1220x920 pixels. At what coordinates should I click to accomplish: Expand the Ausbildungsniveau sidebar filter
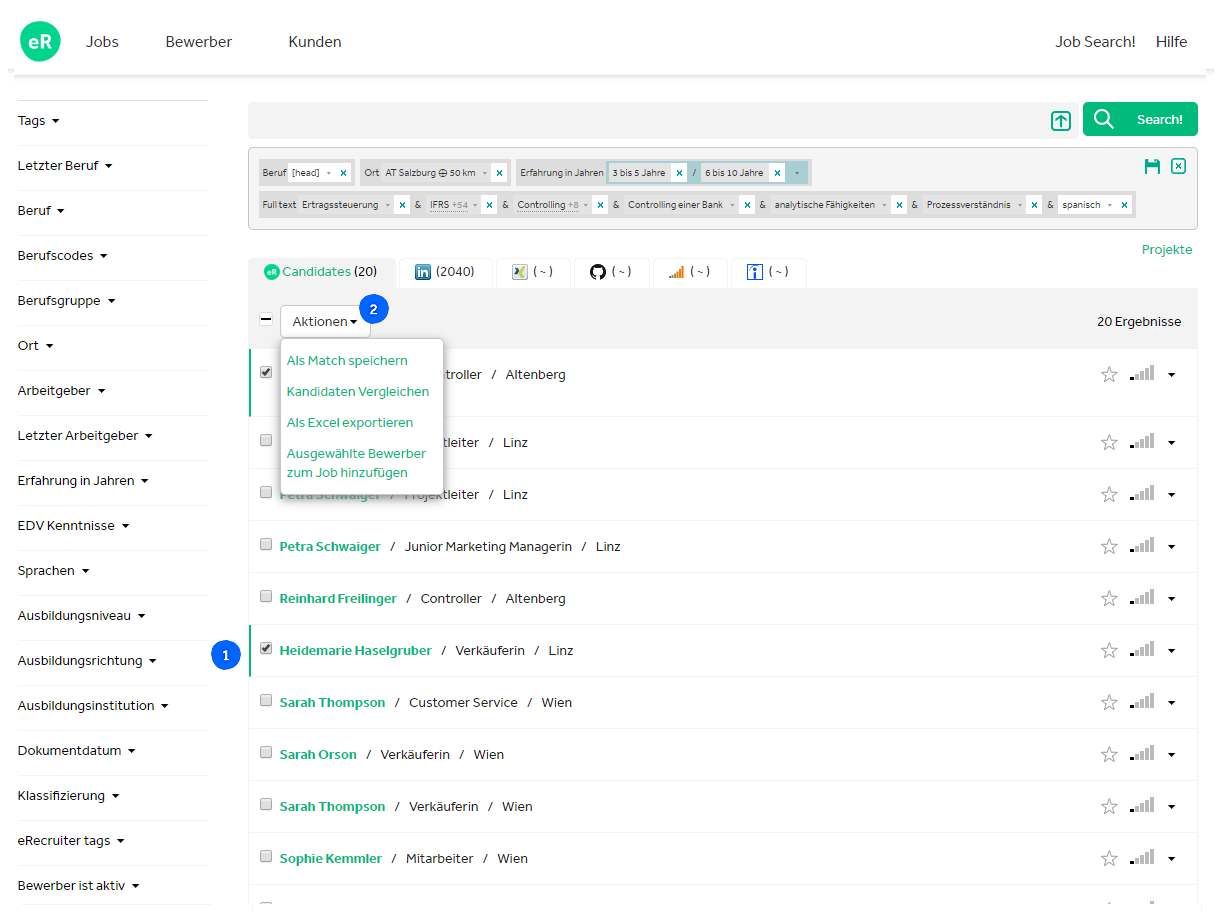pos(81,616)
